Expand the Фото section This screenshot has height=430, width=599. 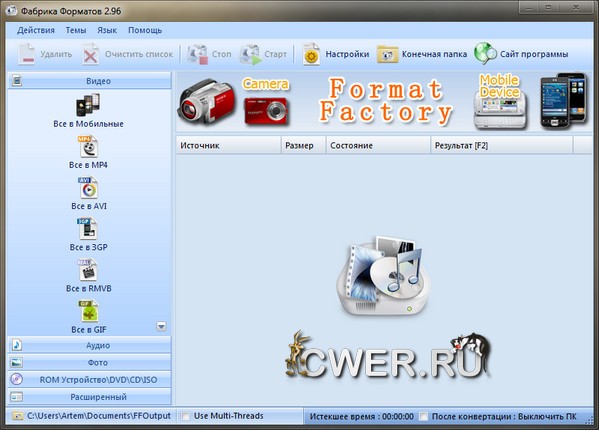89,362
